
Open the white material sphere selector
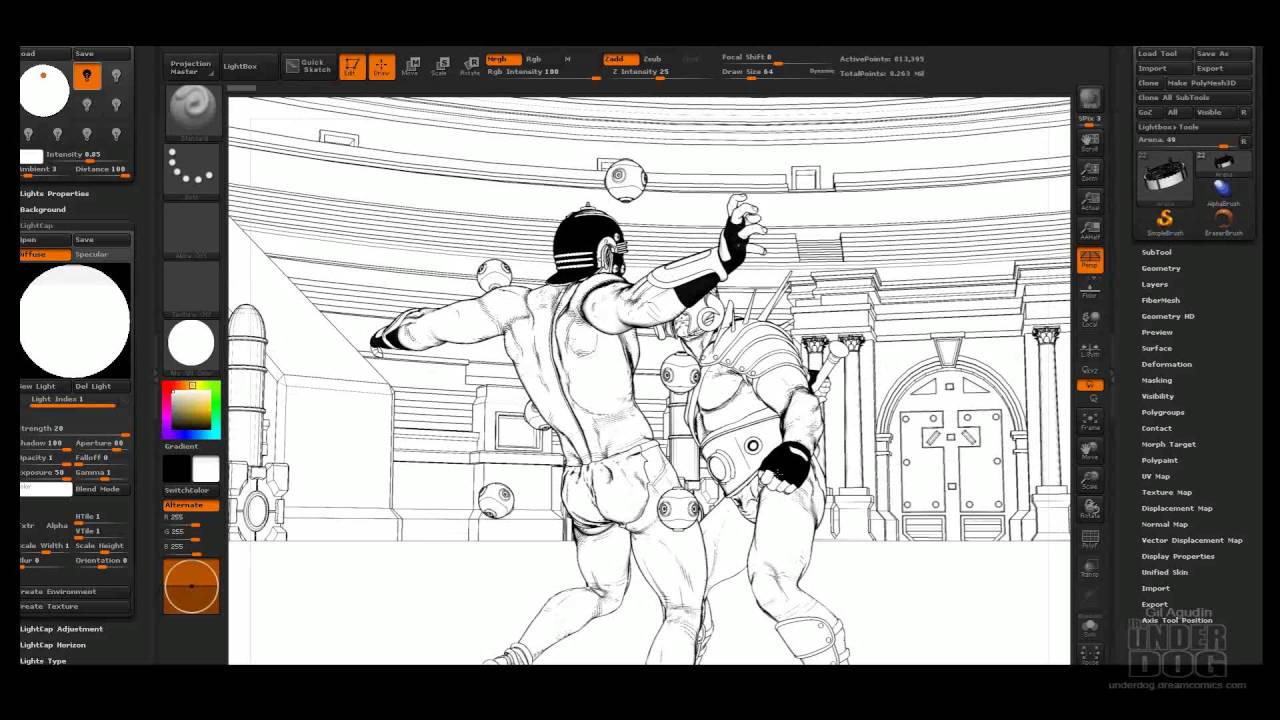pyautogui.click(x=191, y=343)
